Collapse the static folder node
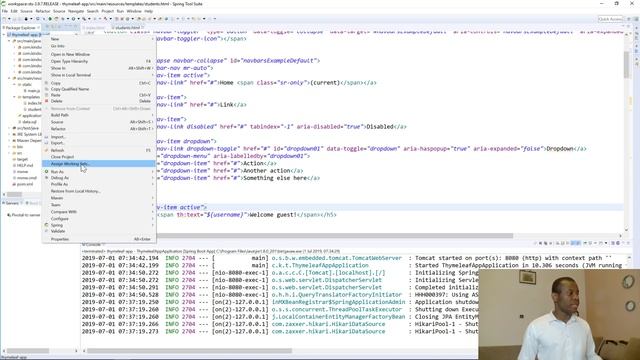This screenshot has height=360, width=640. click(14, 84)
